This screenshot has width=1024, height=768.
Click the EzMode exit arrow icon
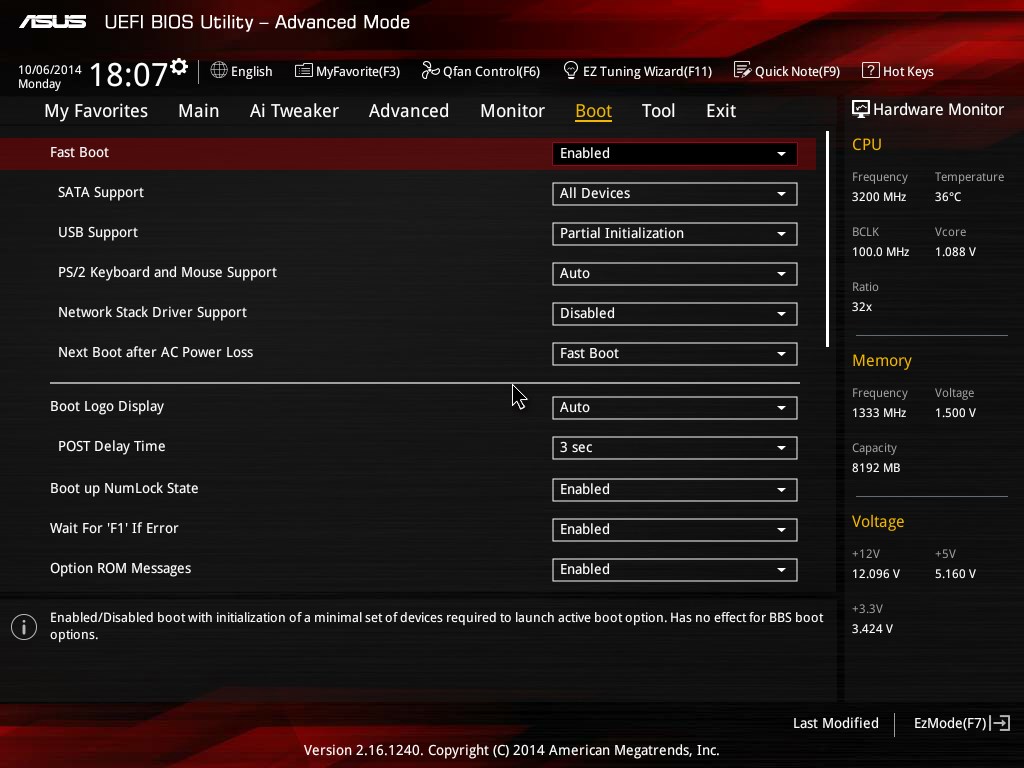pyautogui.click(x=1000, y=723)
